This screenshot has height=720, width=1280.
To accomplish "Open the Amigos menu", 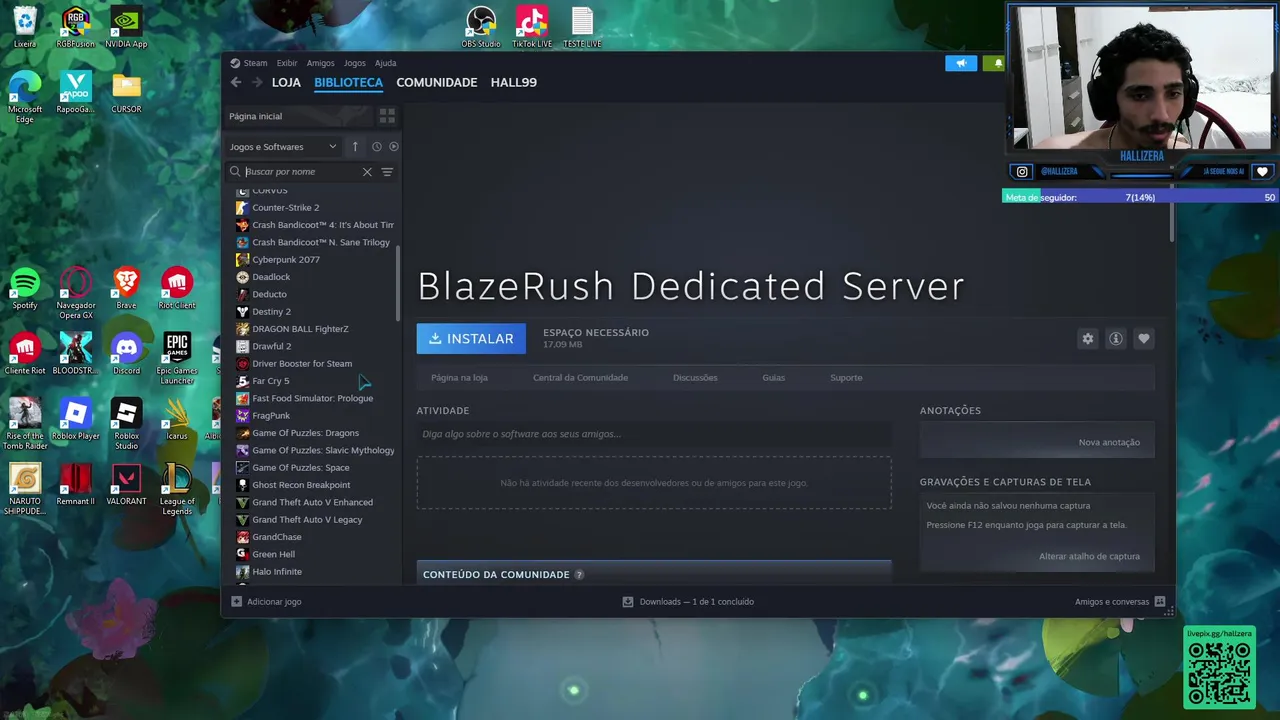I will 320,63.
